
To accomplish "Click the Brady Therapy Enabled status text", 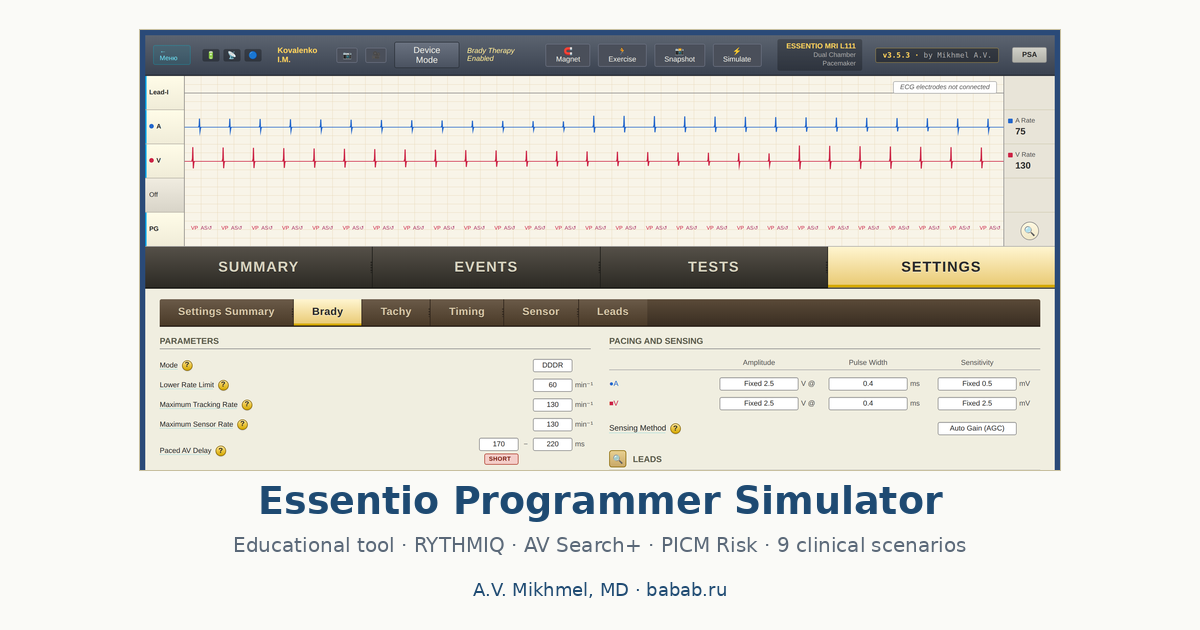I will [x=491, y=54].
